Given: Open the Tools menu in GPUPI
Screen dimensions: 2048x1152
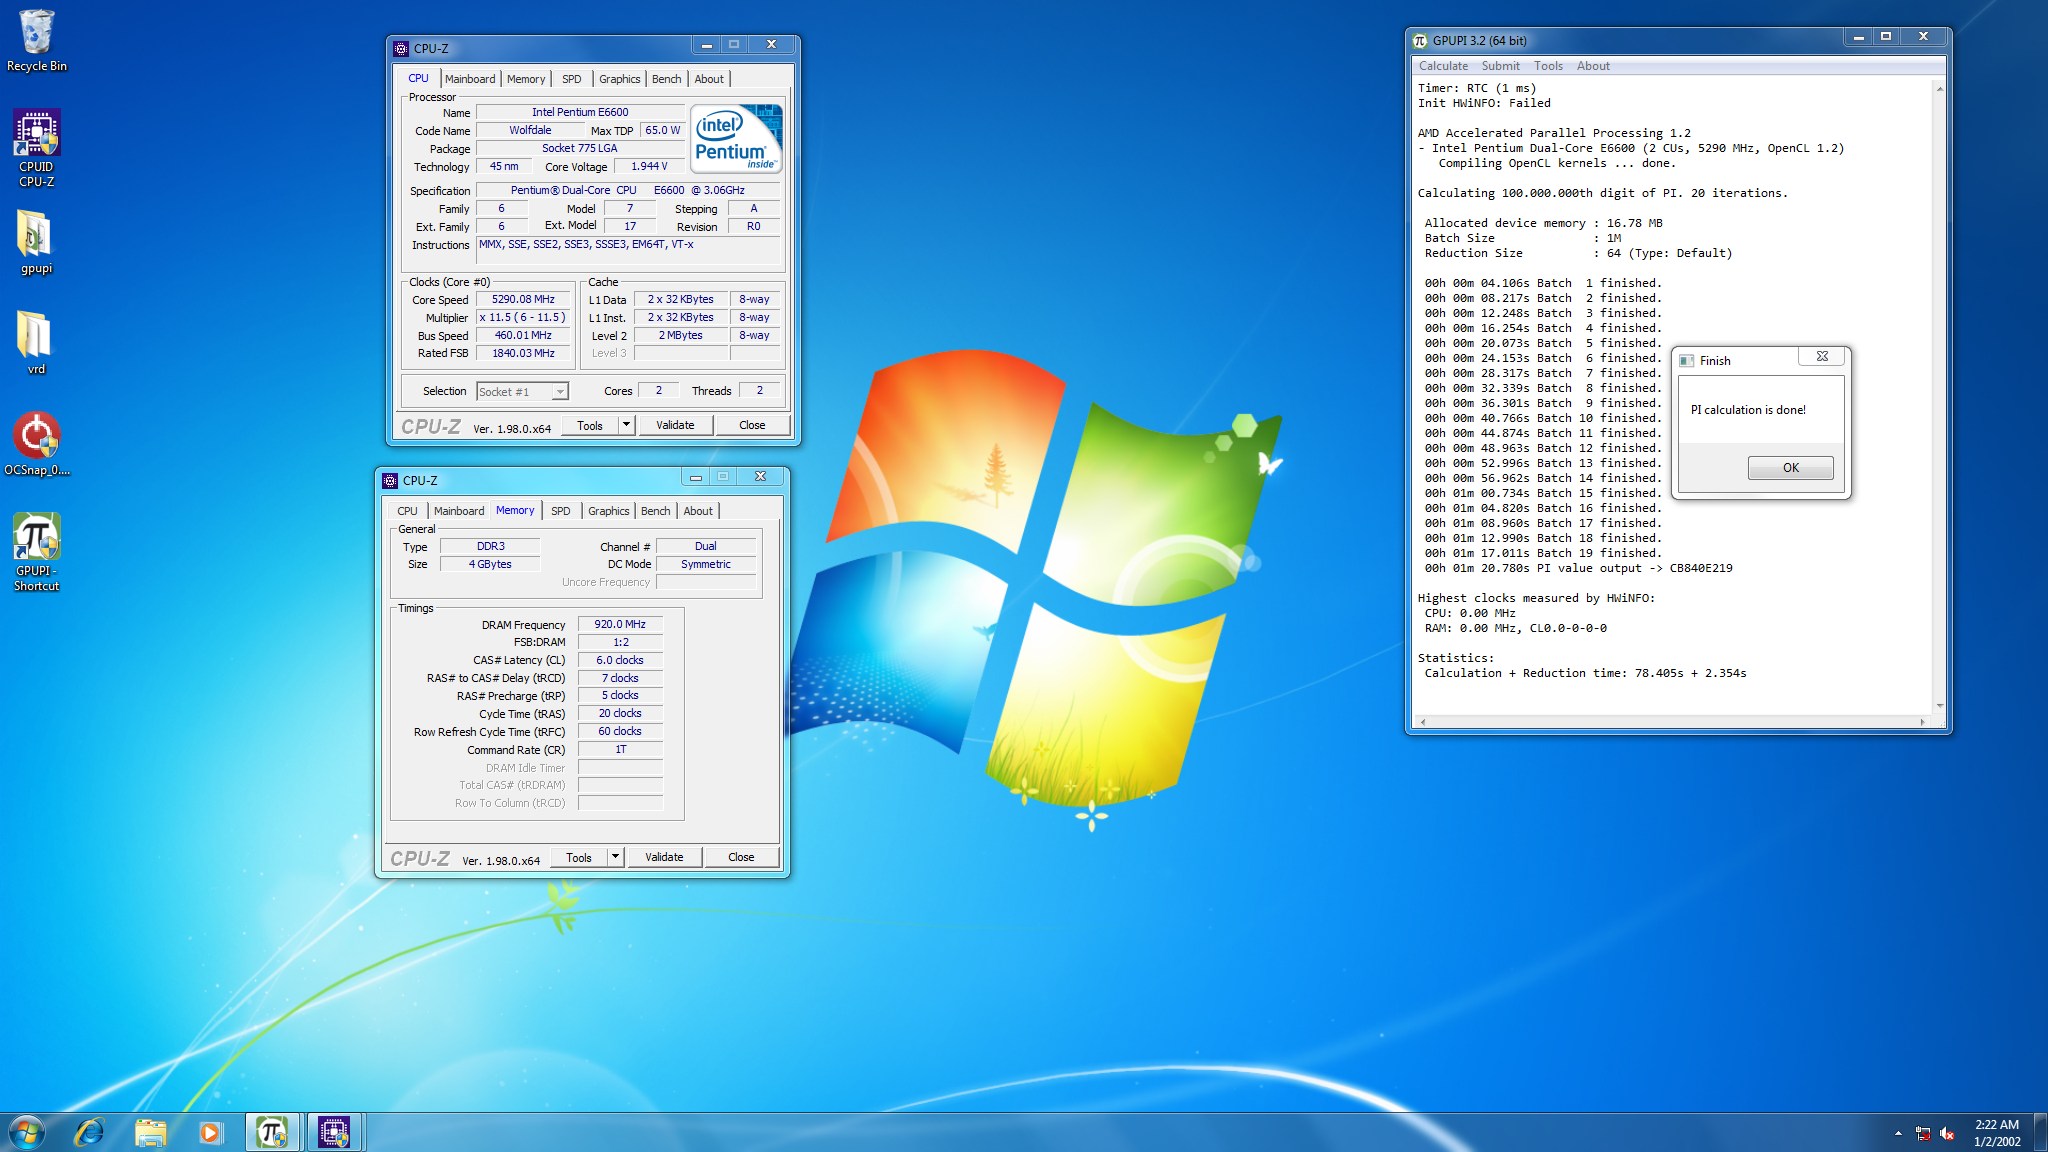Looking at the screenshot, I should 1548,66.
